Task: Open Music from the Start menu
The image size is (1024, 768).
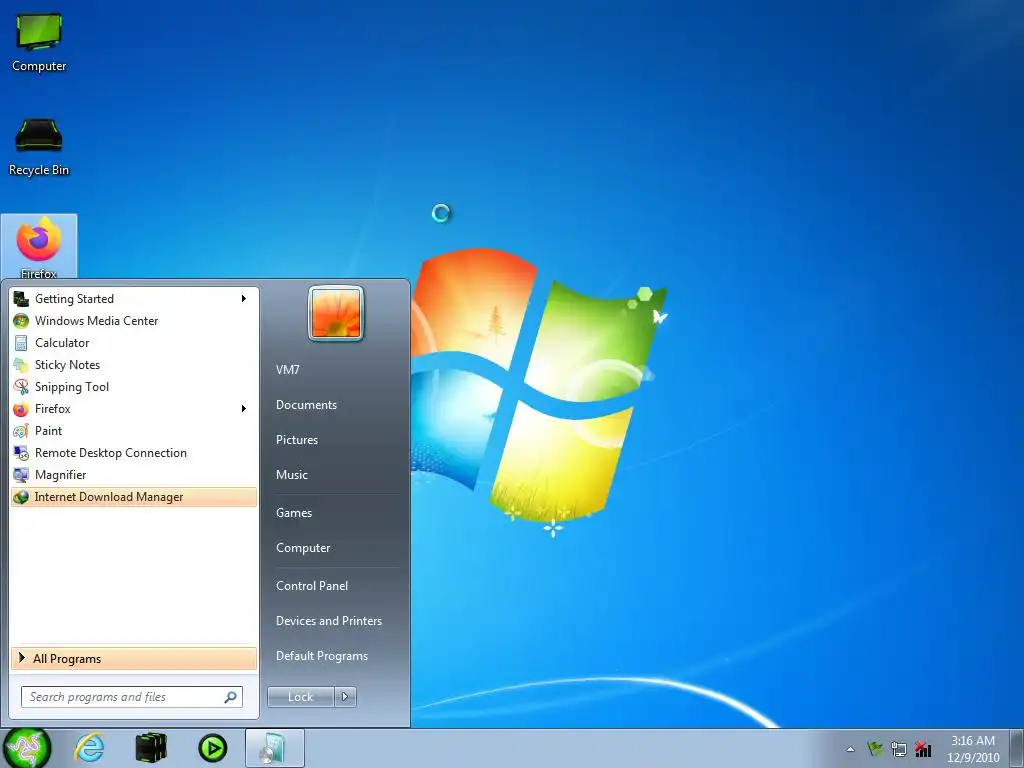Action: click(x=291, y=475)
